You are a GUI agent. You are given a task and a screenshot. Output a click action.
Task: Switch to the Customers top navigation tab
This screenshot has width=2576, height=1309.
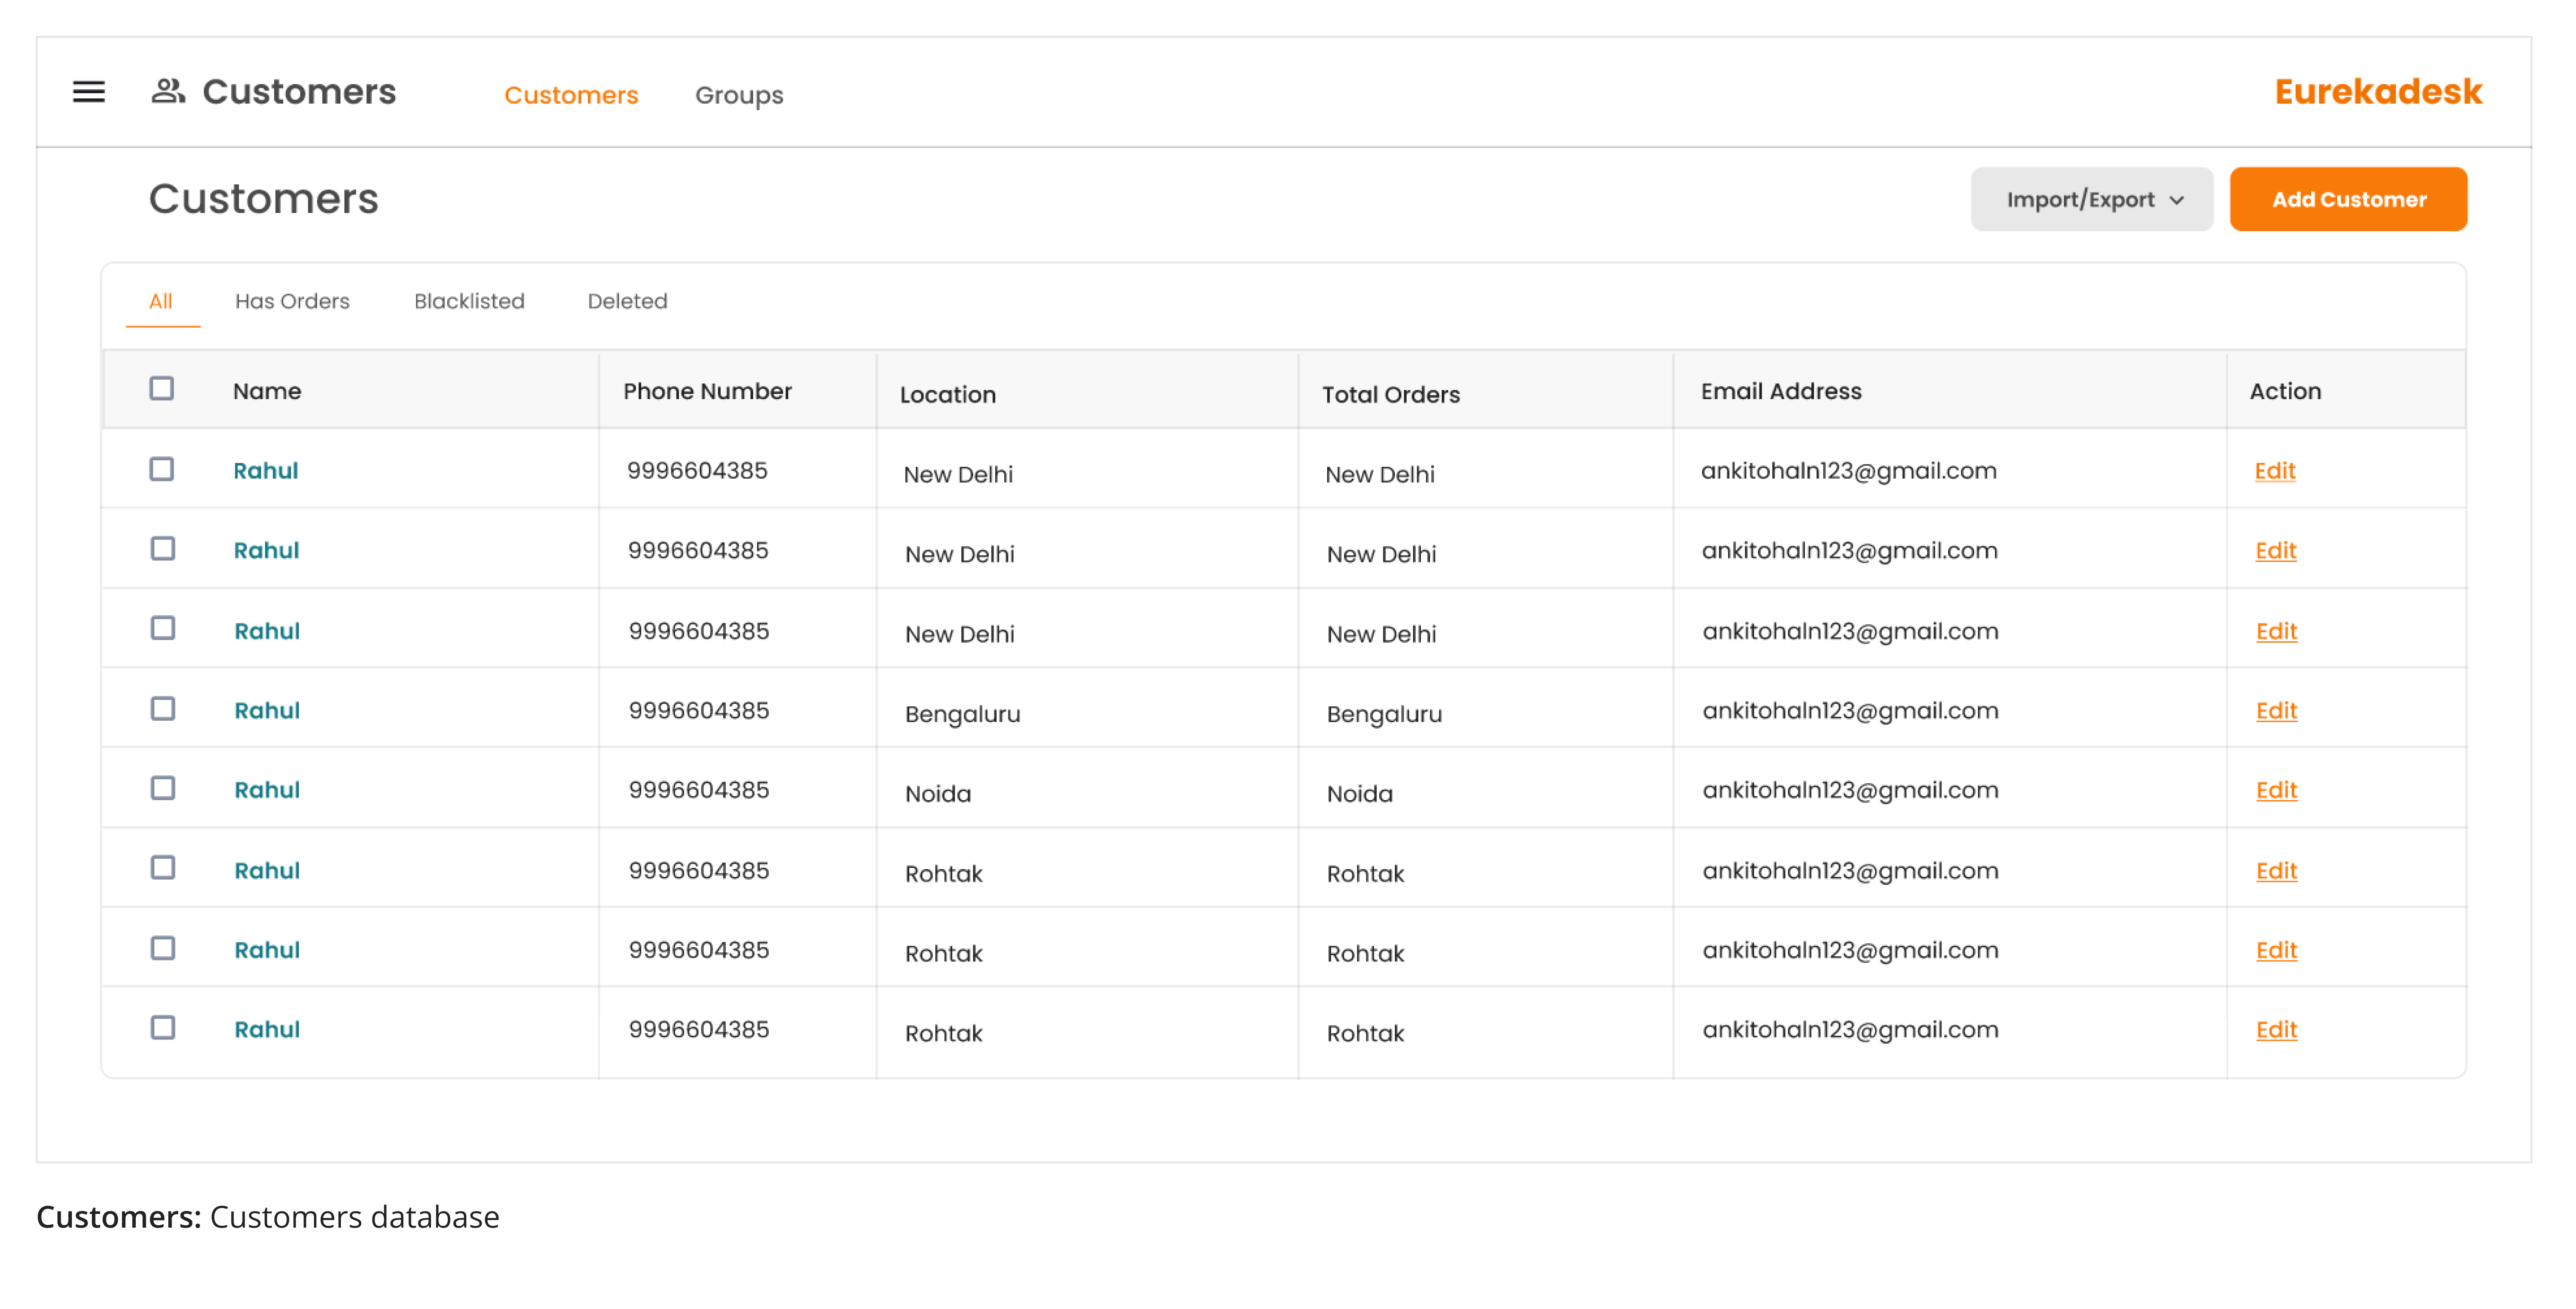point(571,95)
